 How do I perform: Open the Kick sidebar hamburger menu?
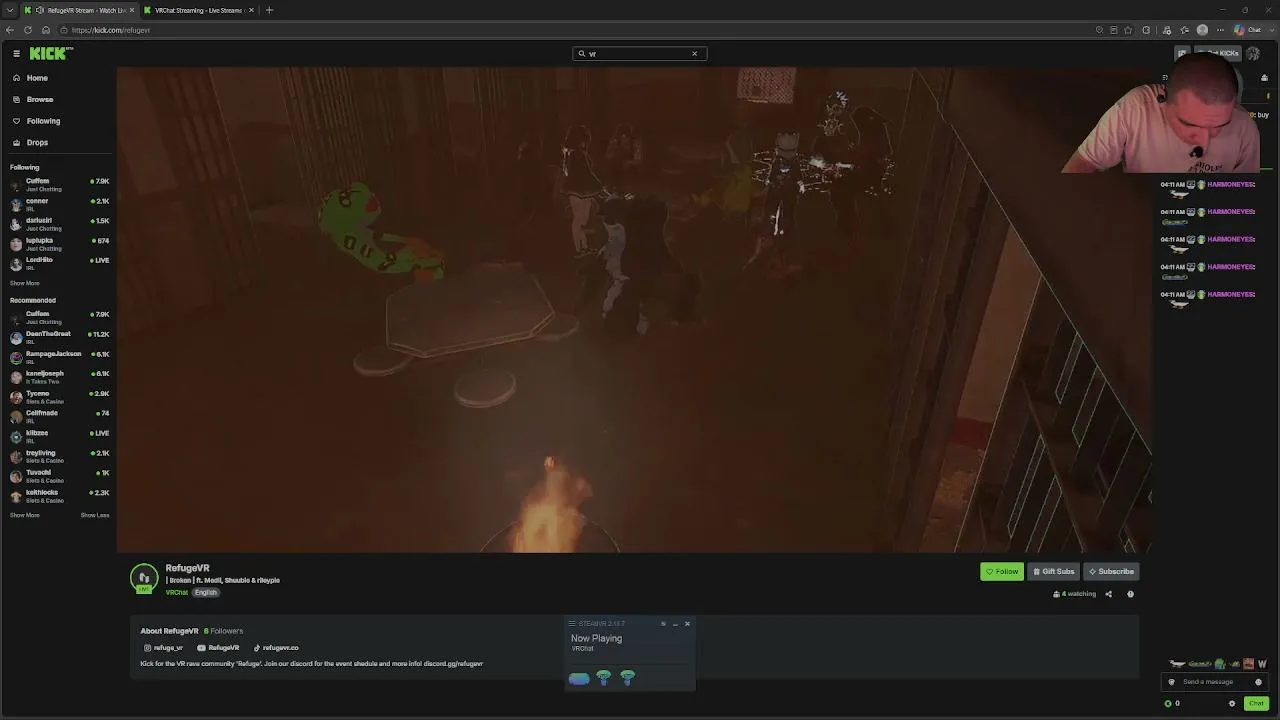[x=16, y=54]
